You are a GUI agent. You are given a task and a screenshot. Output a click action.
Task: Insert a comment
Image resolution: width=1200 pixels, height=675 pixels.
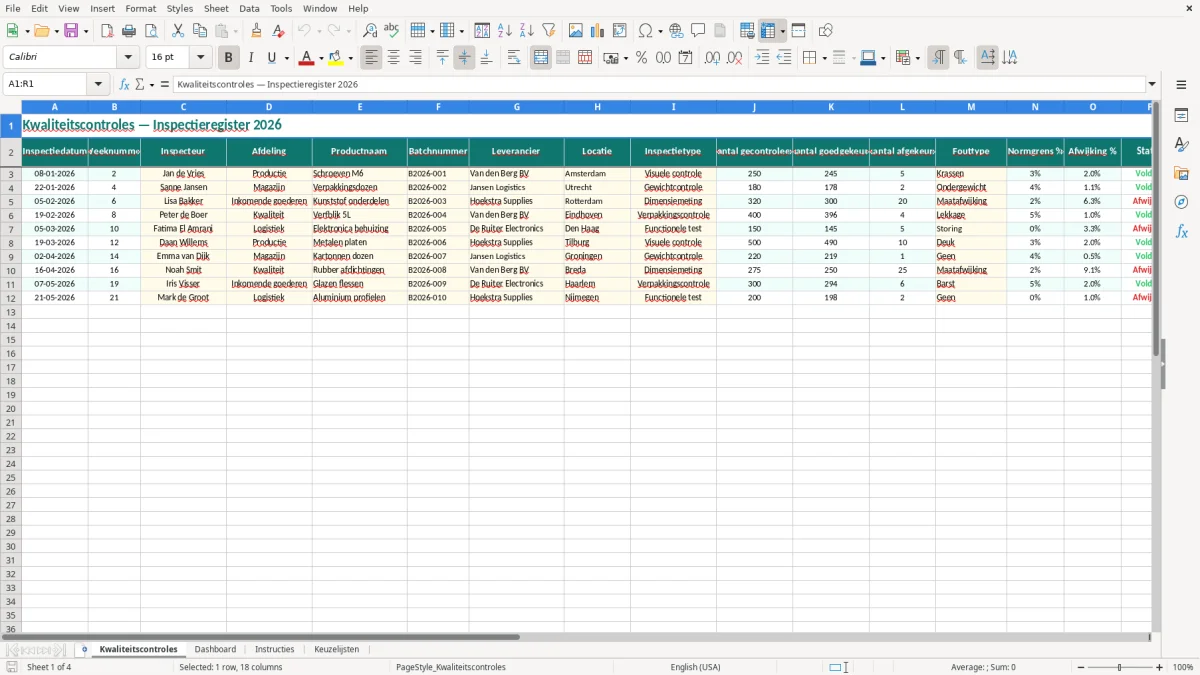coord(698,31)
